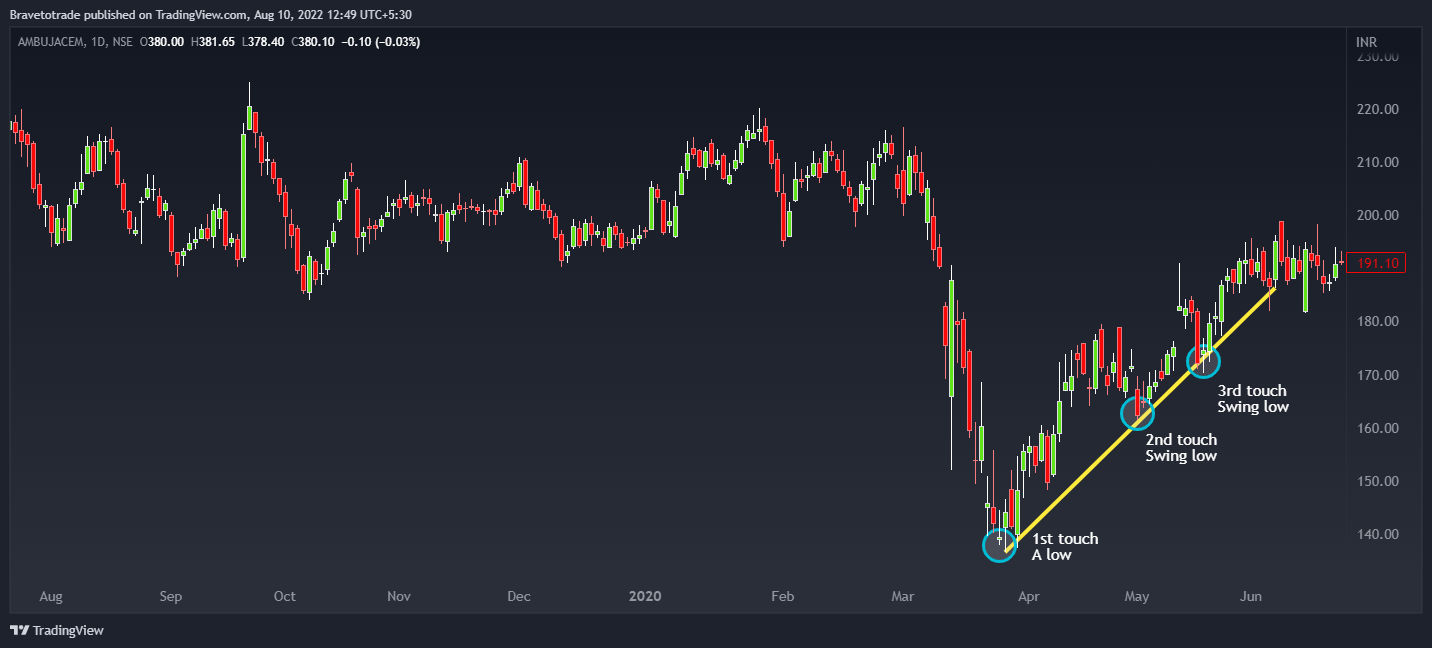The height and width of the screenshot is (648, 1432).
Task: Select the yellow ascending trend line
Action: pyautogui.click(x=1140, y=420)
